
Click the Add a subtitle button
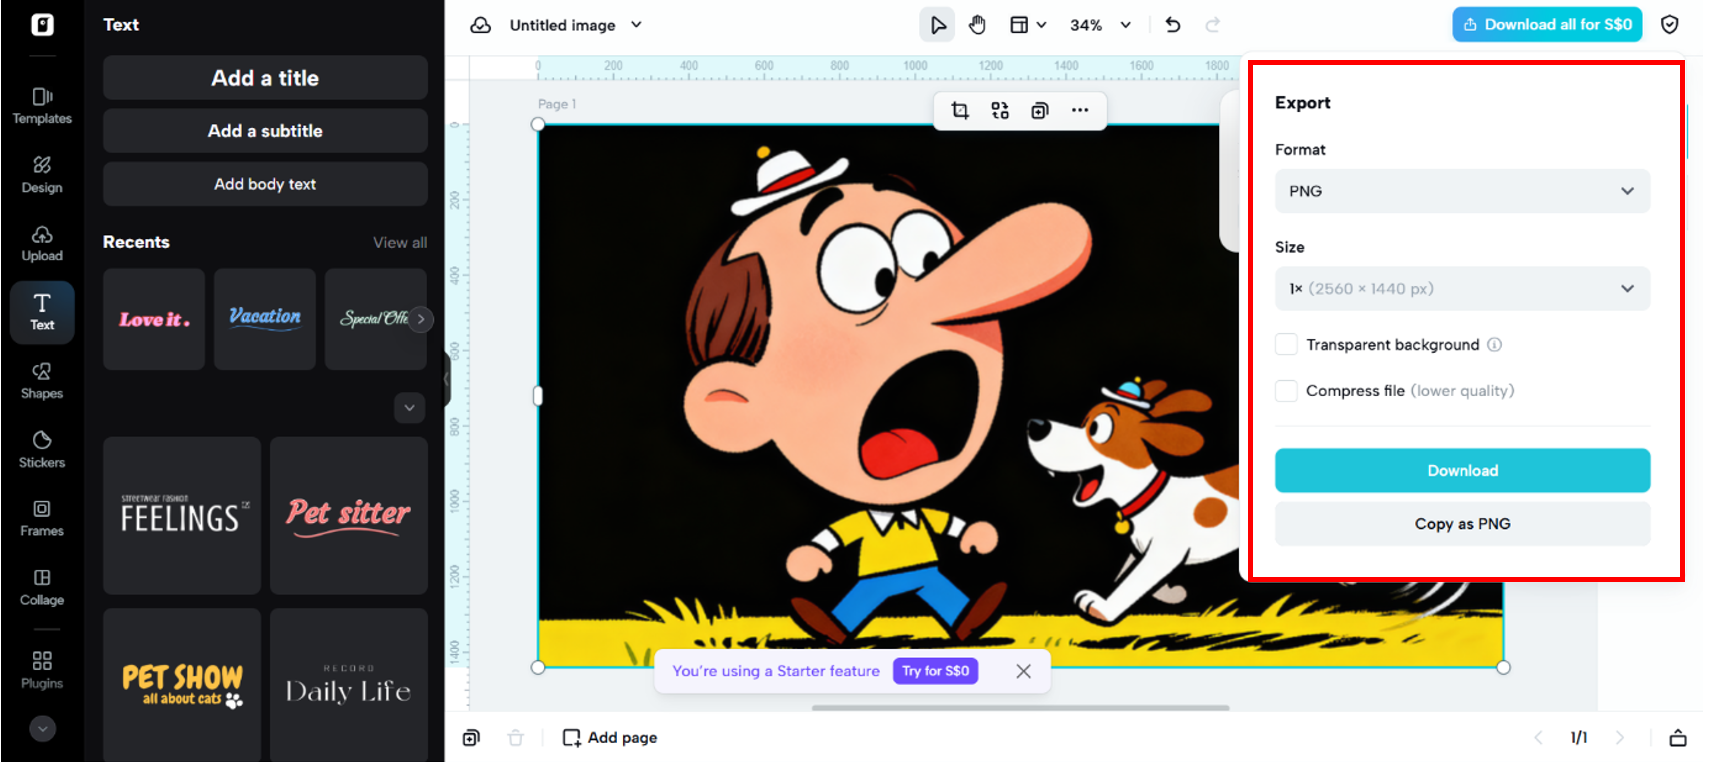point(265,131)
